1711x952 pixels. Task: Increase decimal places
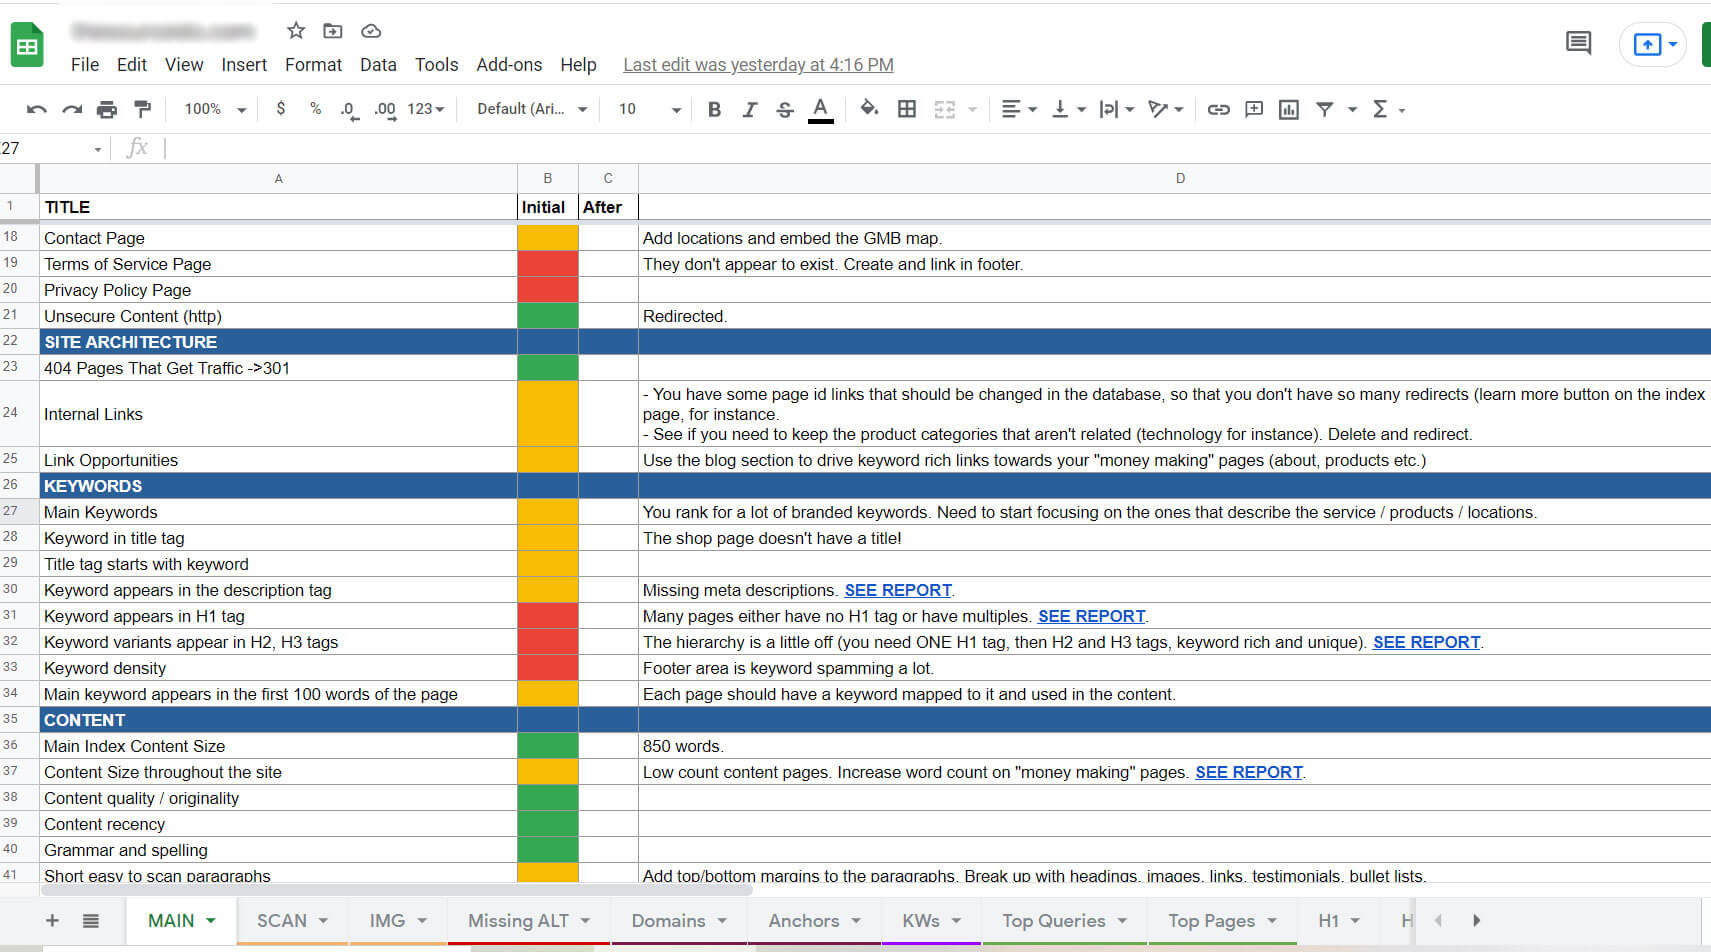(x=385, y=109)
